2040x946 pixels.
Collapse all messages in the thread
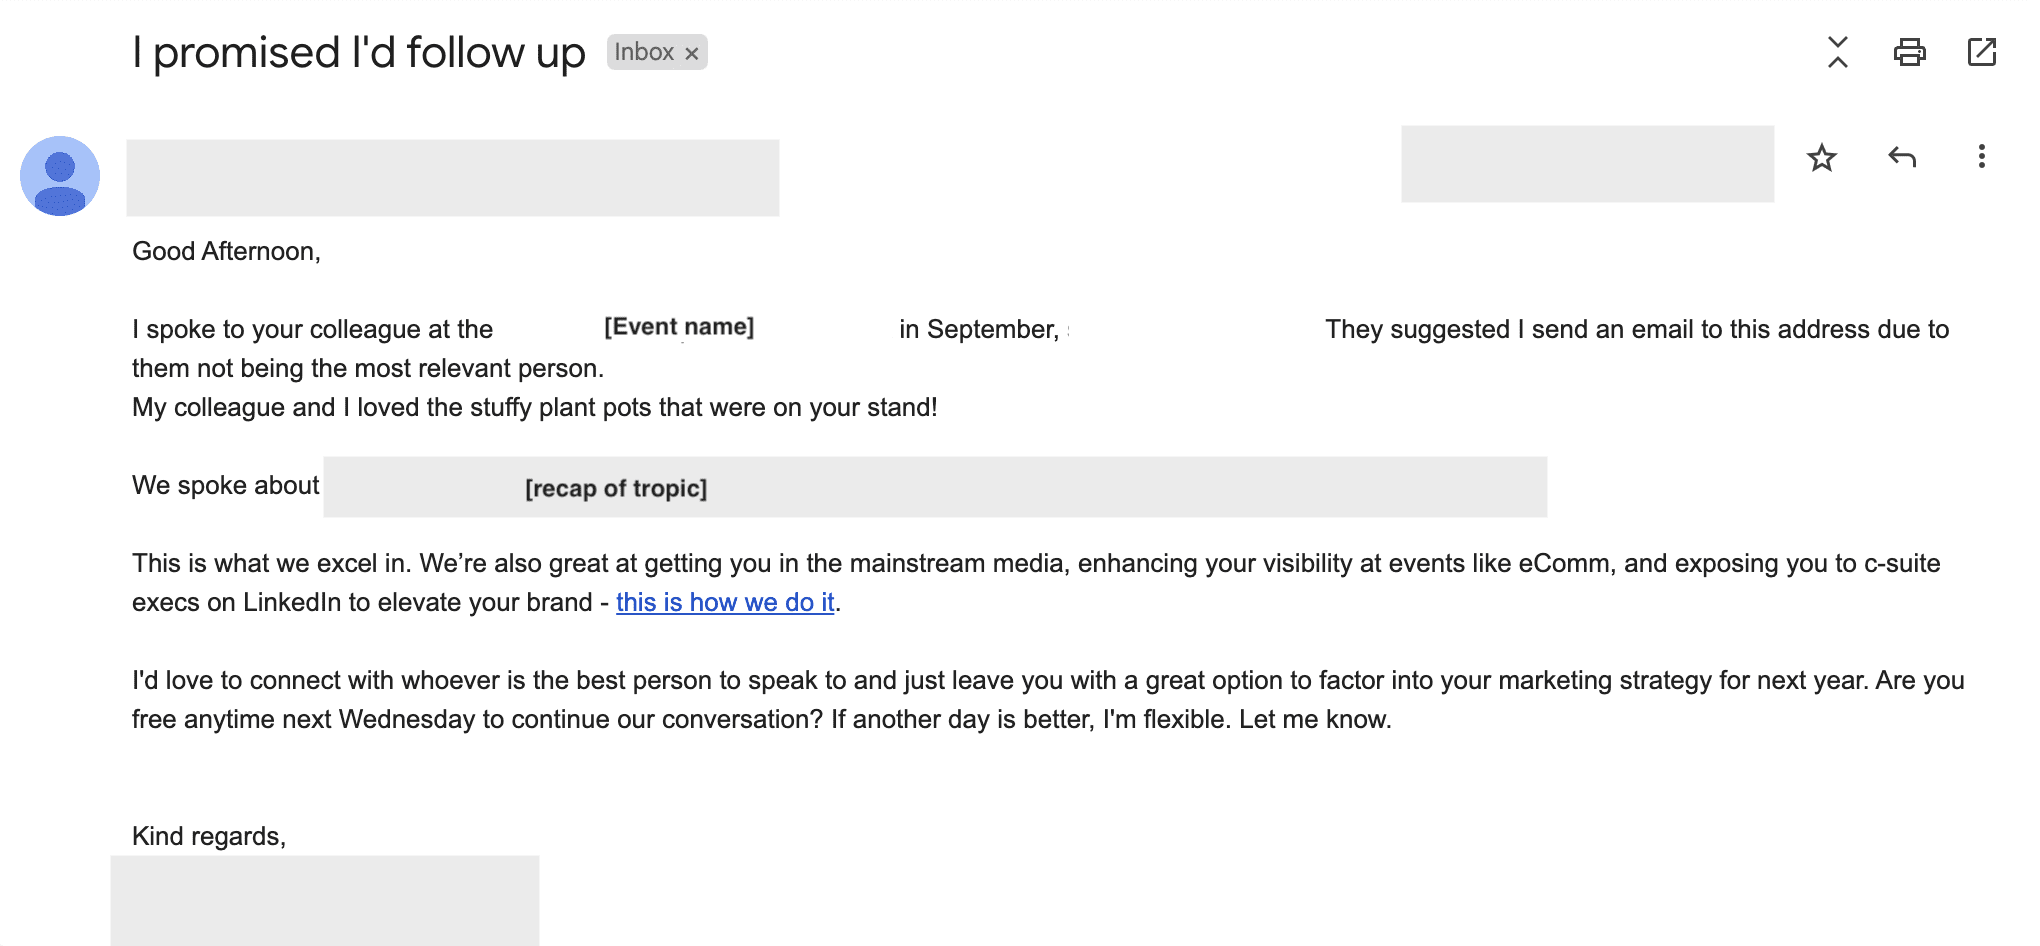point(1837,52)
